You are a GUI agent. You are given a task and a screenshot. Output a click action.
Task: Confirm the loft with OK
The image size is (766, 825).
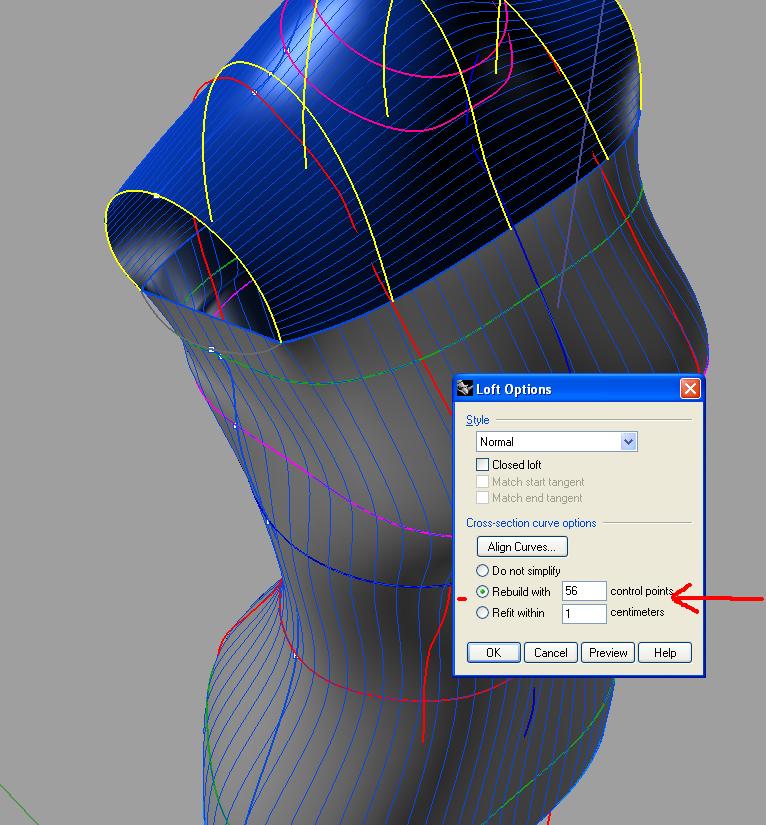coord(493,652)
